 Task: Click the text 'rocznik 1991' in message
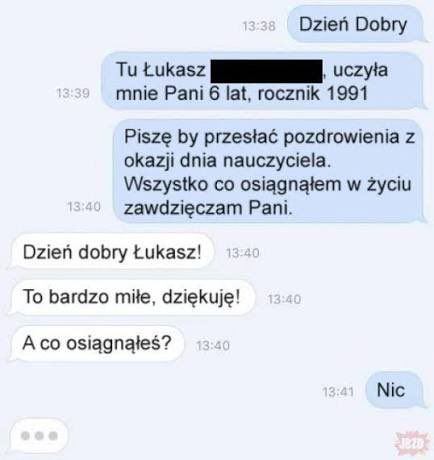[313, 93]
